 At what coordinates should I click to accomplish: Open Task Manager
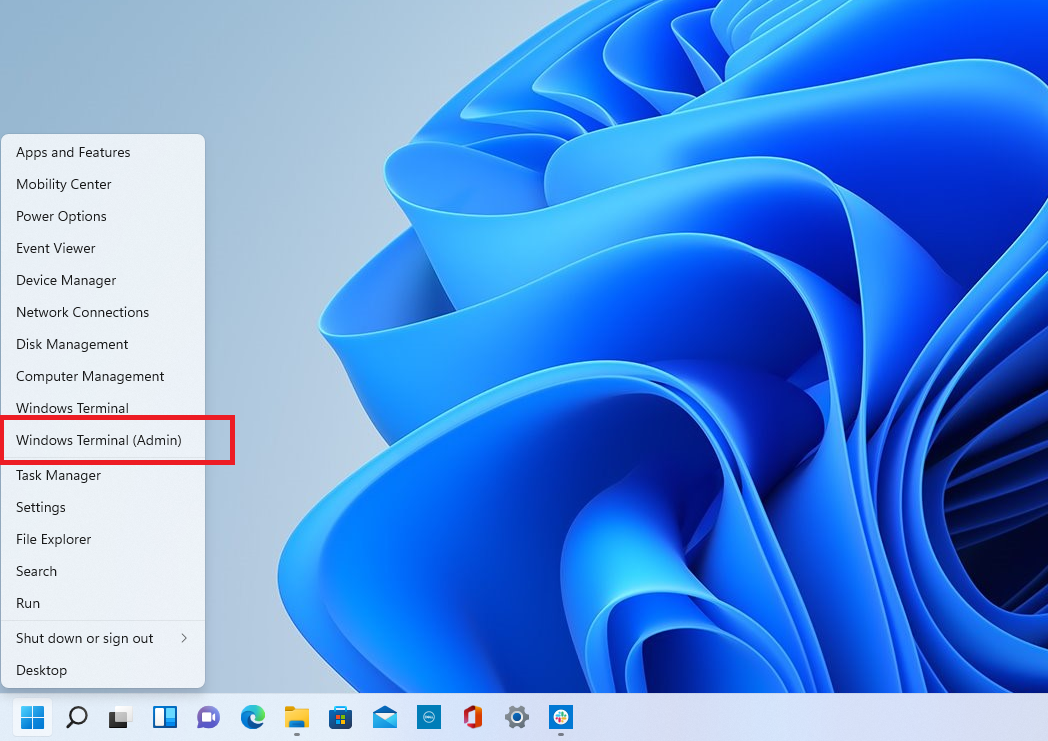click(58, 475)
